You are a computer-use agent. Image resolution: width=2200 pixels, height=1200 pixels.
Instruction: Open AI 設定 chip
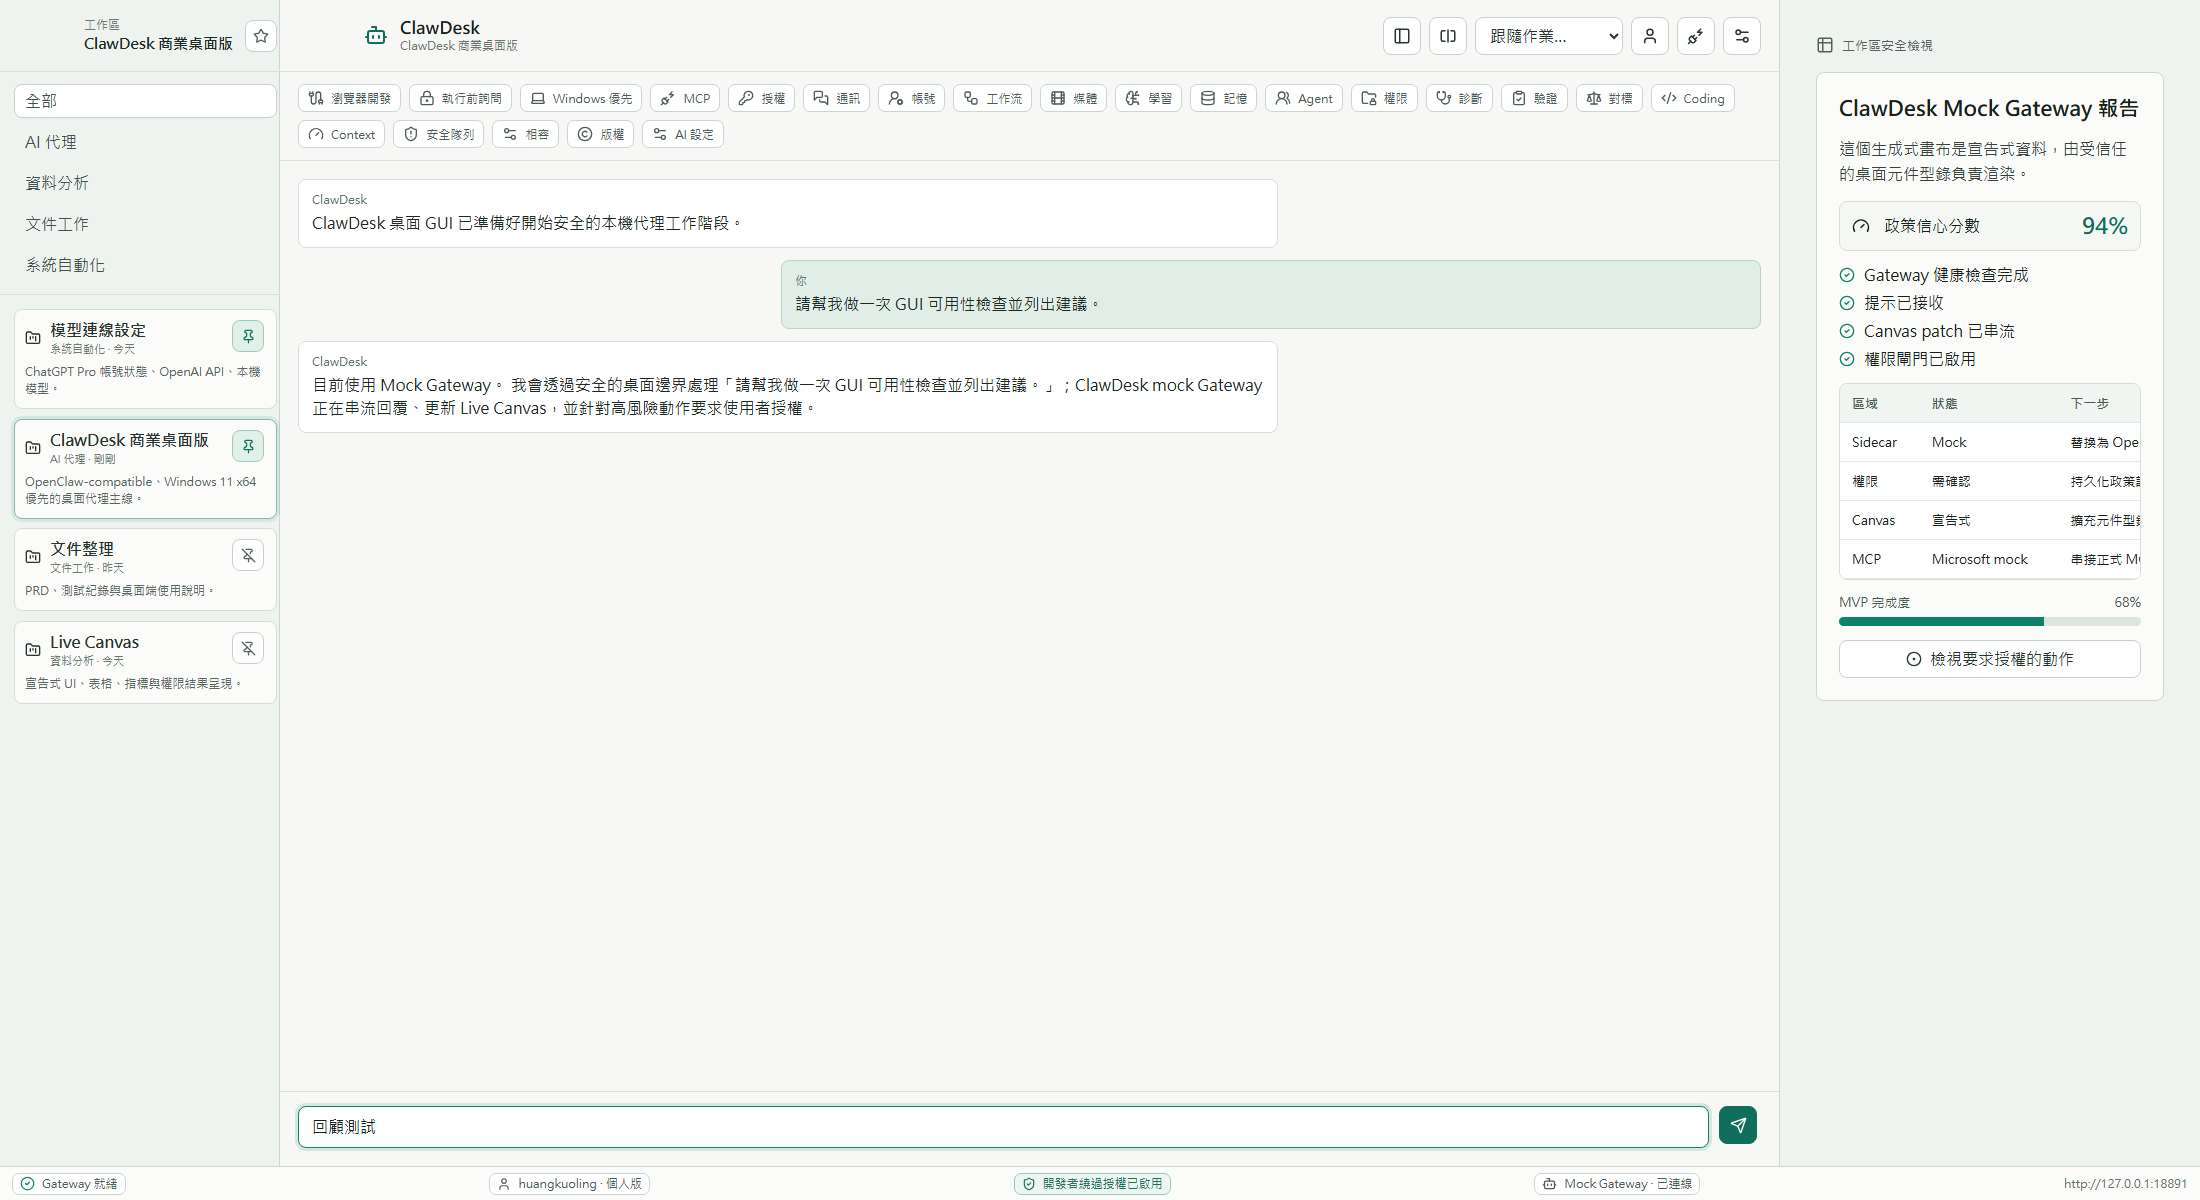[x=683, y=134]
